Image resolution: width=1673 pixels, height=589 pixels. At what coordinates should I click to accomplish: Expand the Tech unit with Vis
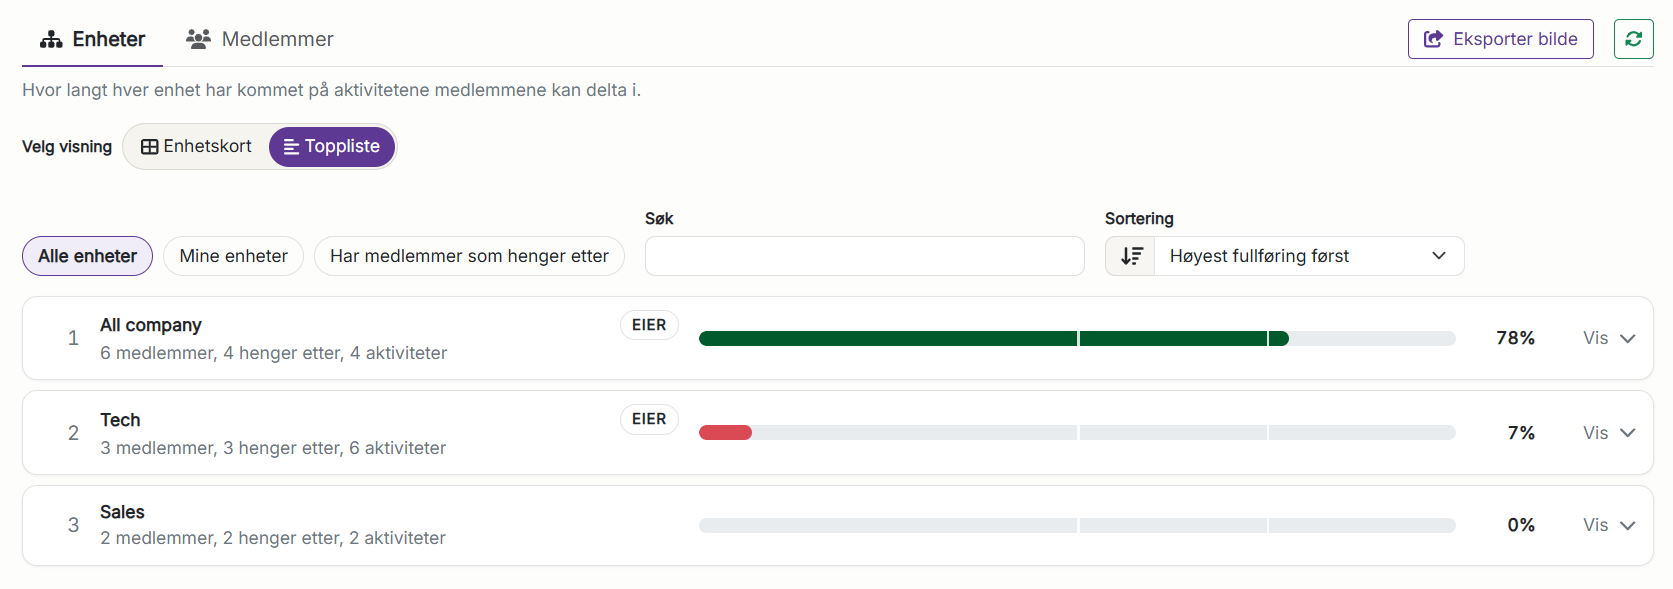coord(1608,433)
